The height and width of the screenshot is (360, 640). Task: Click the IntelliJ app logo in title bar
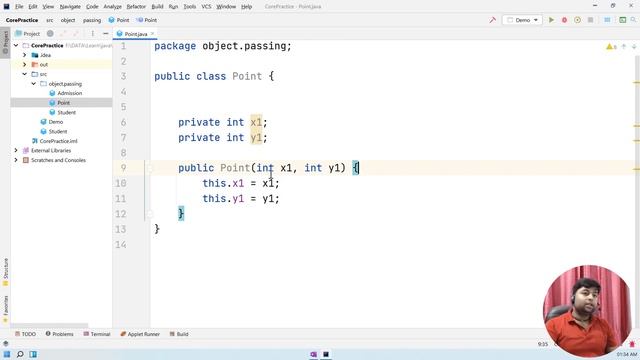(x=6, y=6)
